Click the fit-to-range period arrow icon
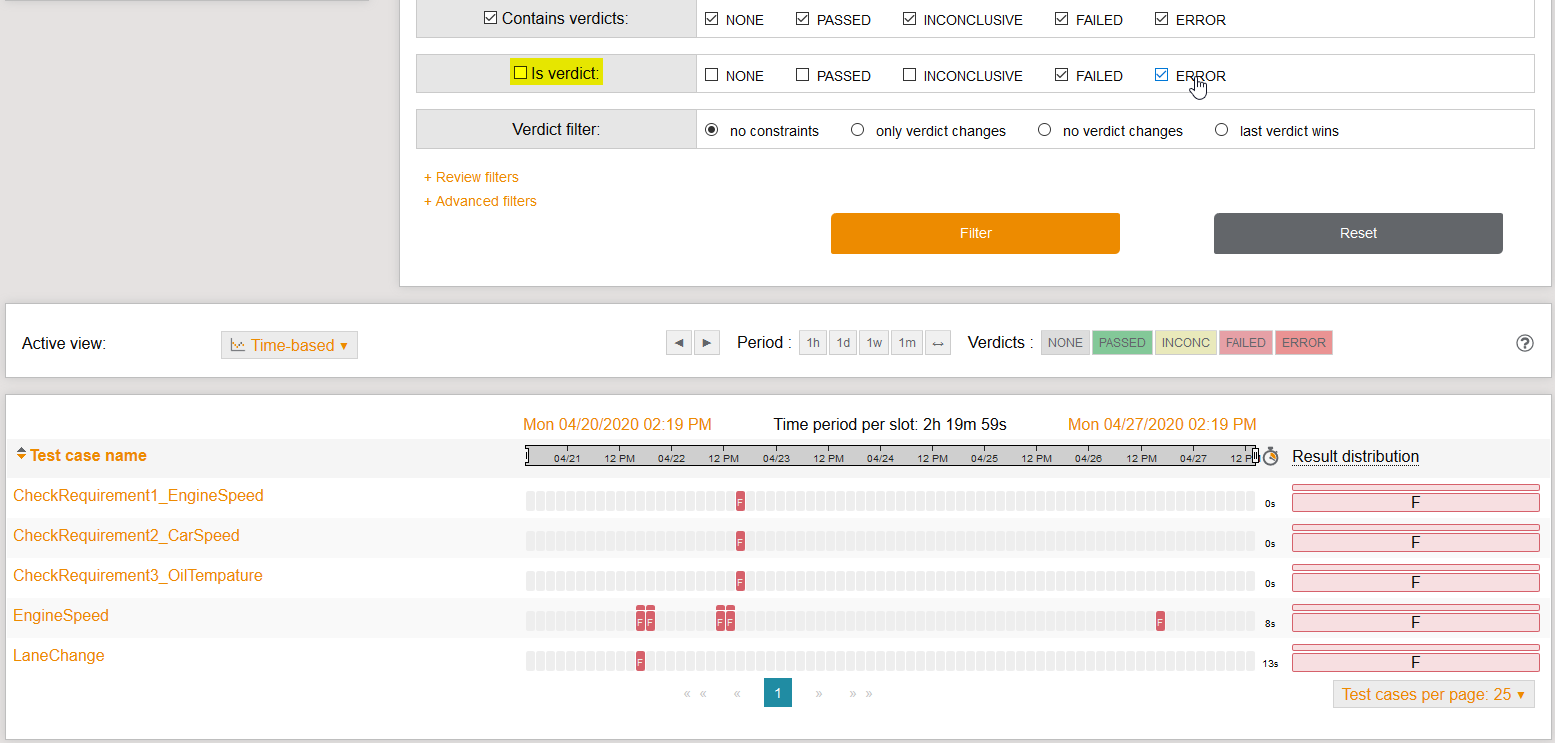Viewport: 1555px width, 743px height. click(938, 343)
